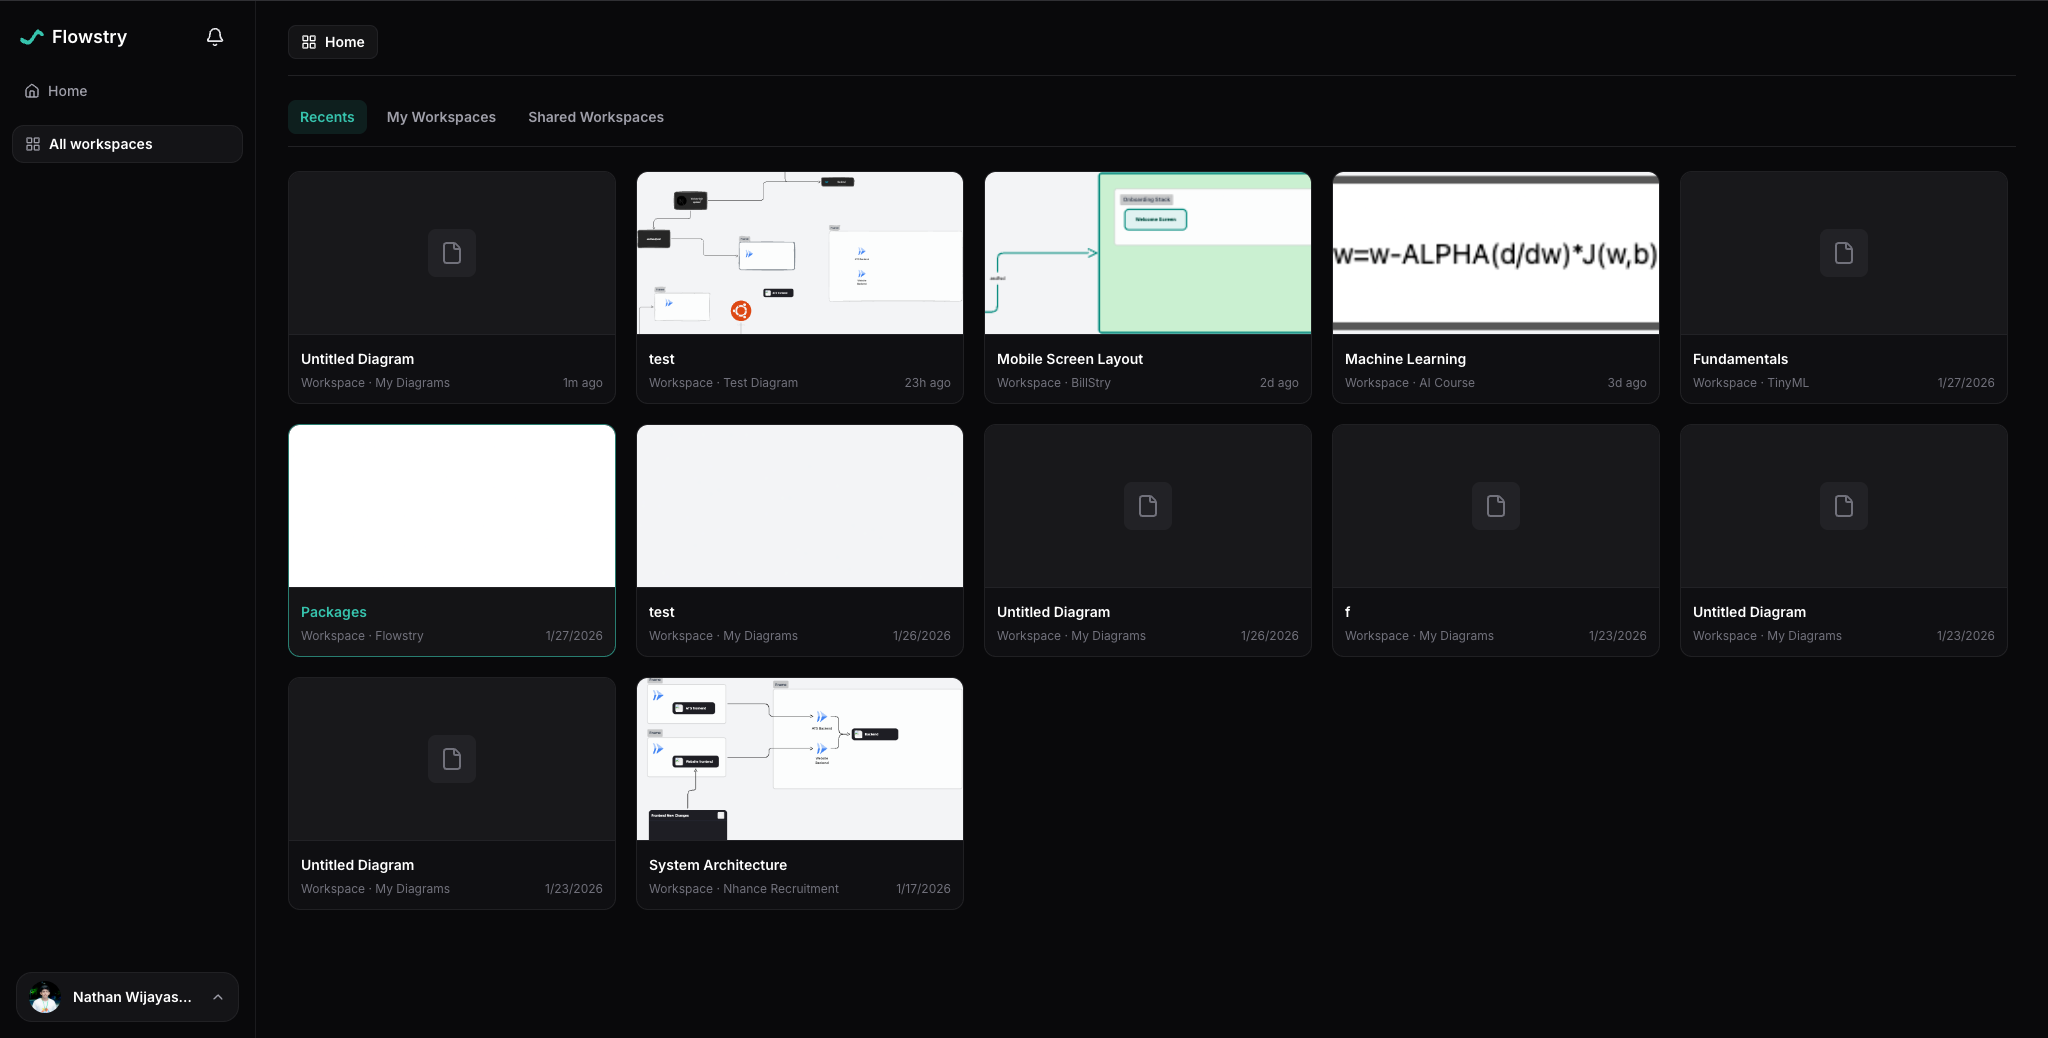This screenshot has width=2048, height=1038.
Task: Click the notification bell icon
Action: (x=214, y=37)
